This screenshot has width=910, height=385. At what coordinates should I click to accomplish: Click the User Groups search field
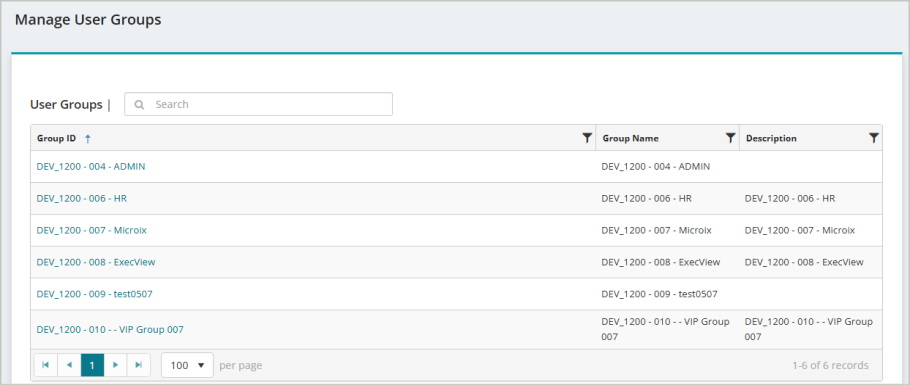258,105
